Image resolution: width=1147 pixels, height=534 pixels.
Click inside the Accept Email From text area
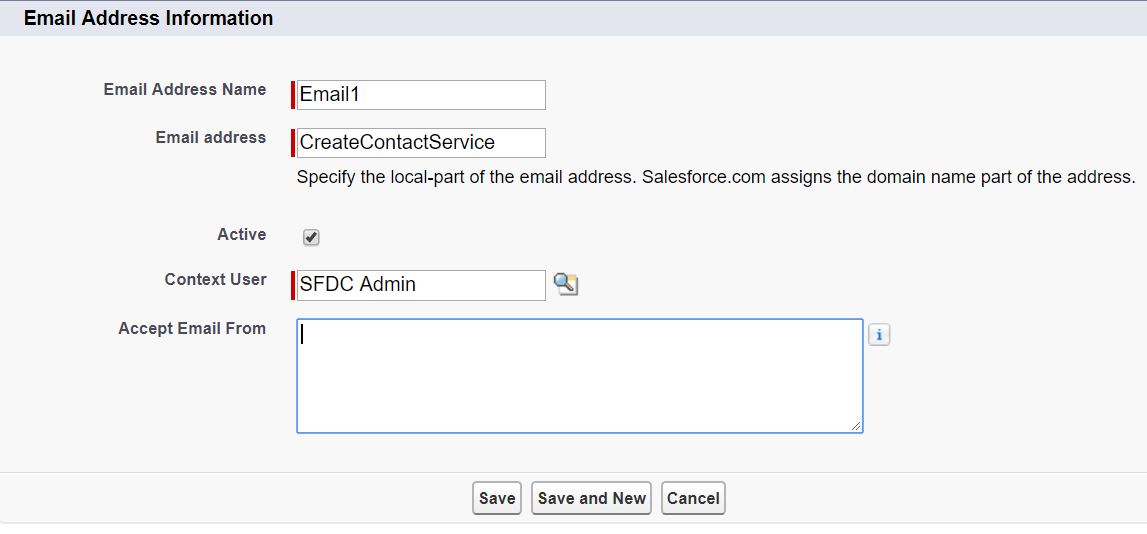[579, 376]
